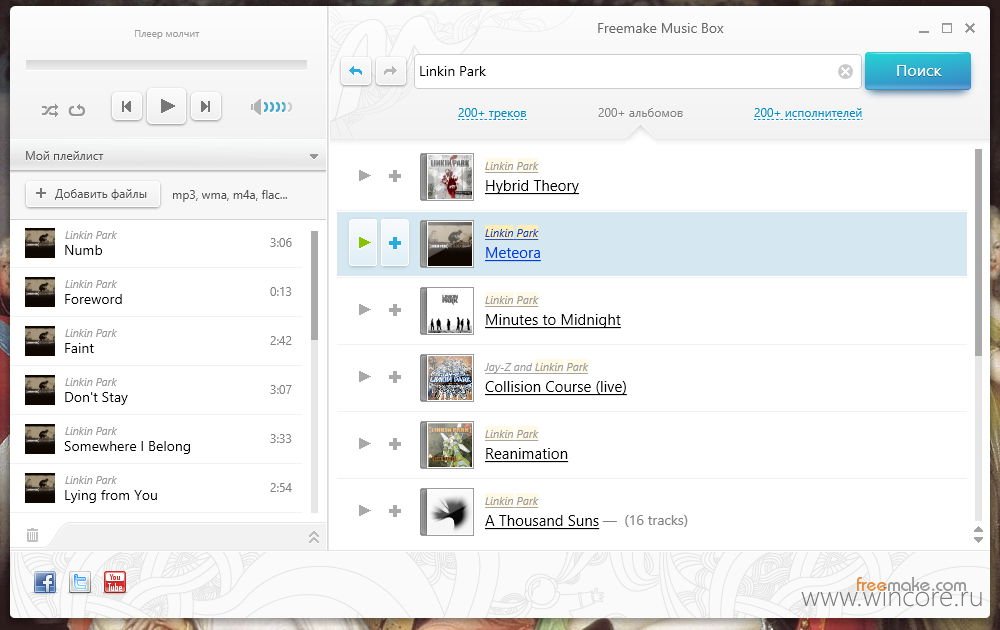The image size is (1000, 630).
Task: Skip to the next track
Action: click(x=205, y=106)
